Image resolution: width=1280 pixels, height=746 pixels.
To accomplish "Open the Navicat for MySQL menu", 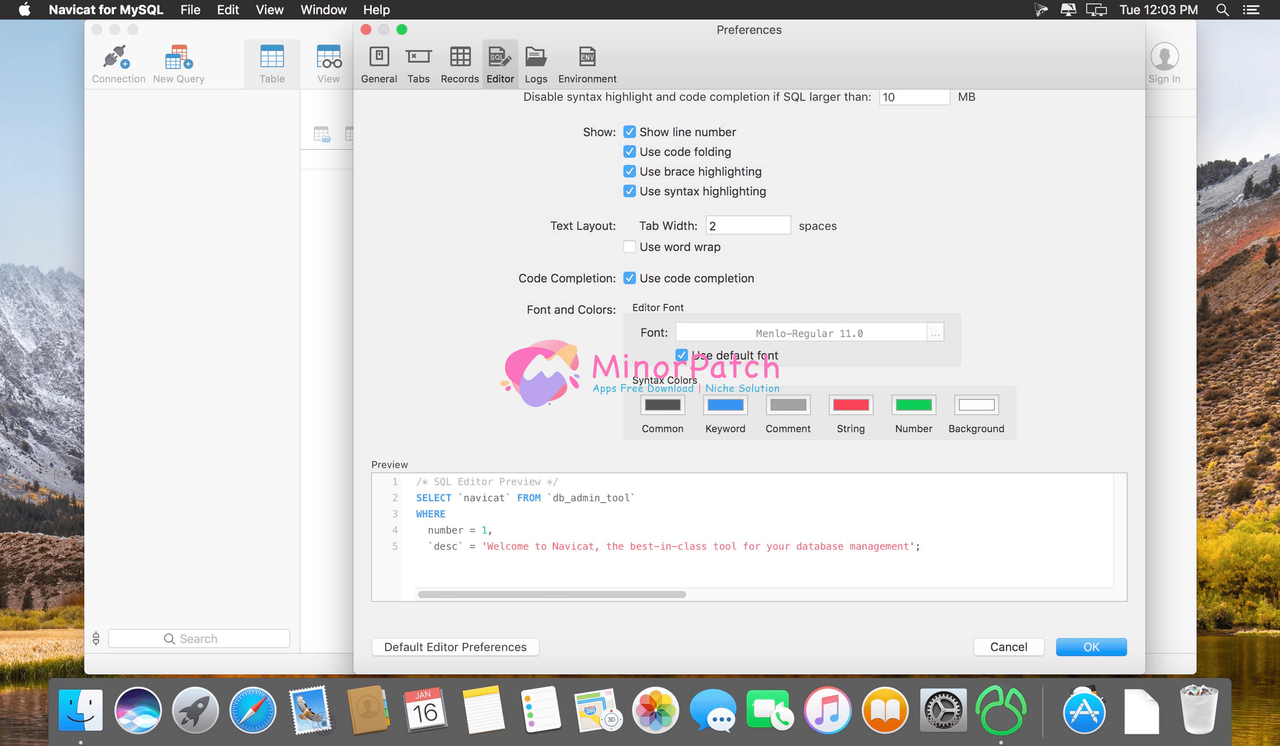I will (106, 10).
